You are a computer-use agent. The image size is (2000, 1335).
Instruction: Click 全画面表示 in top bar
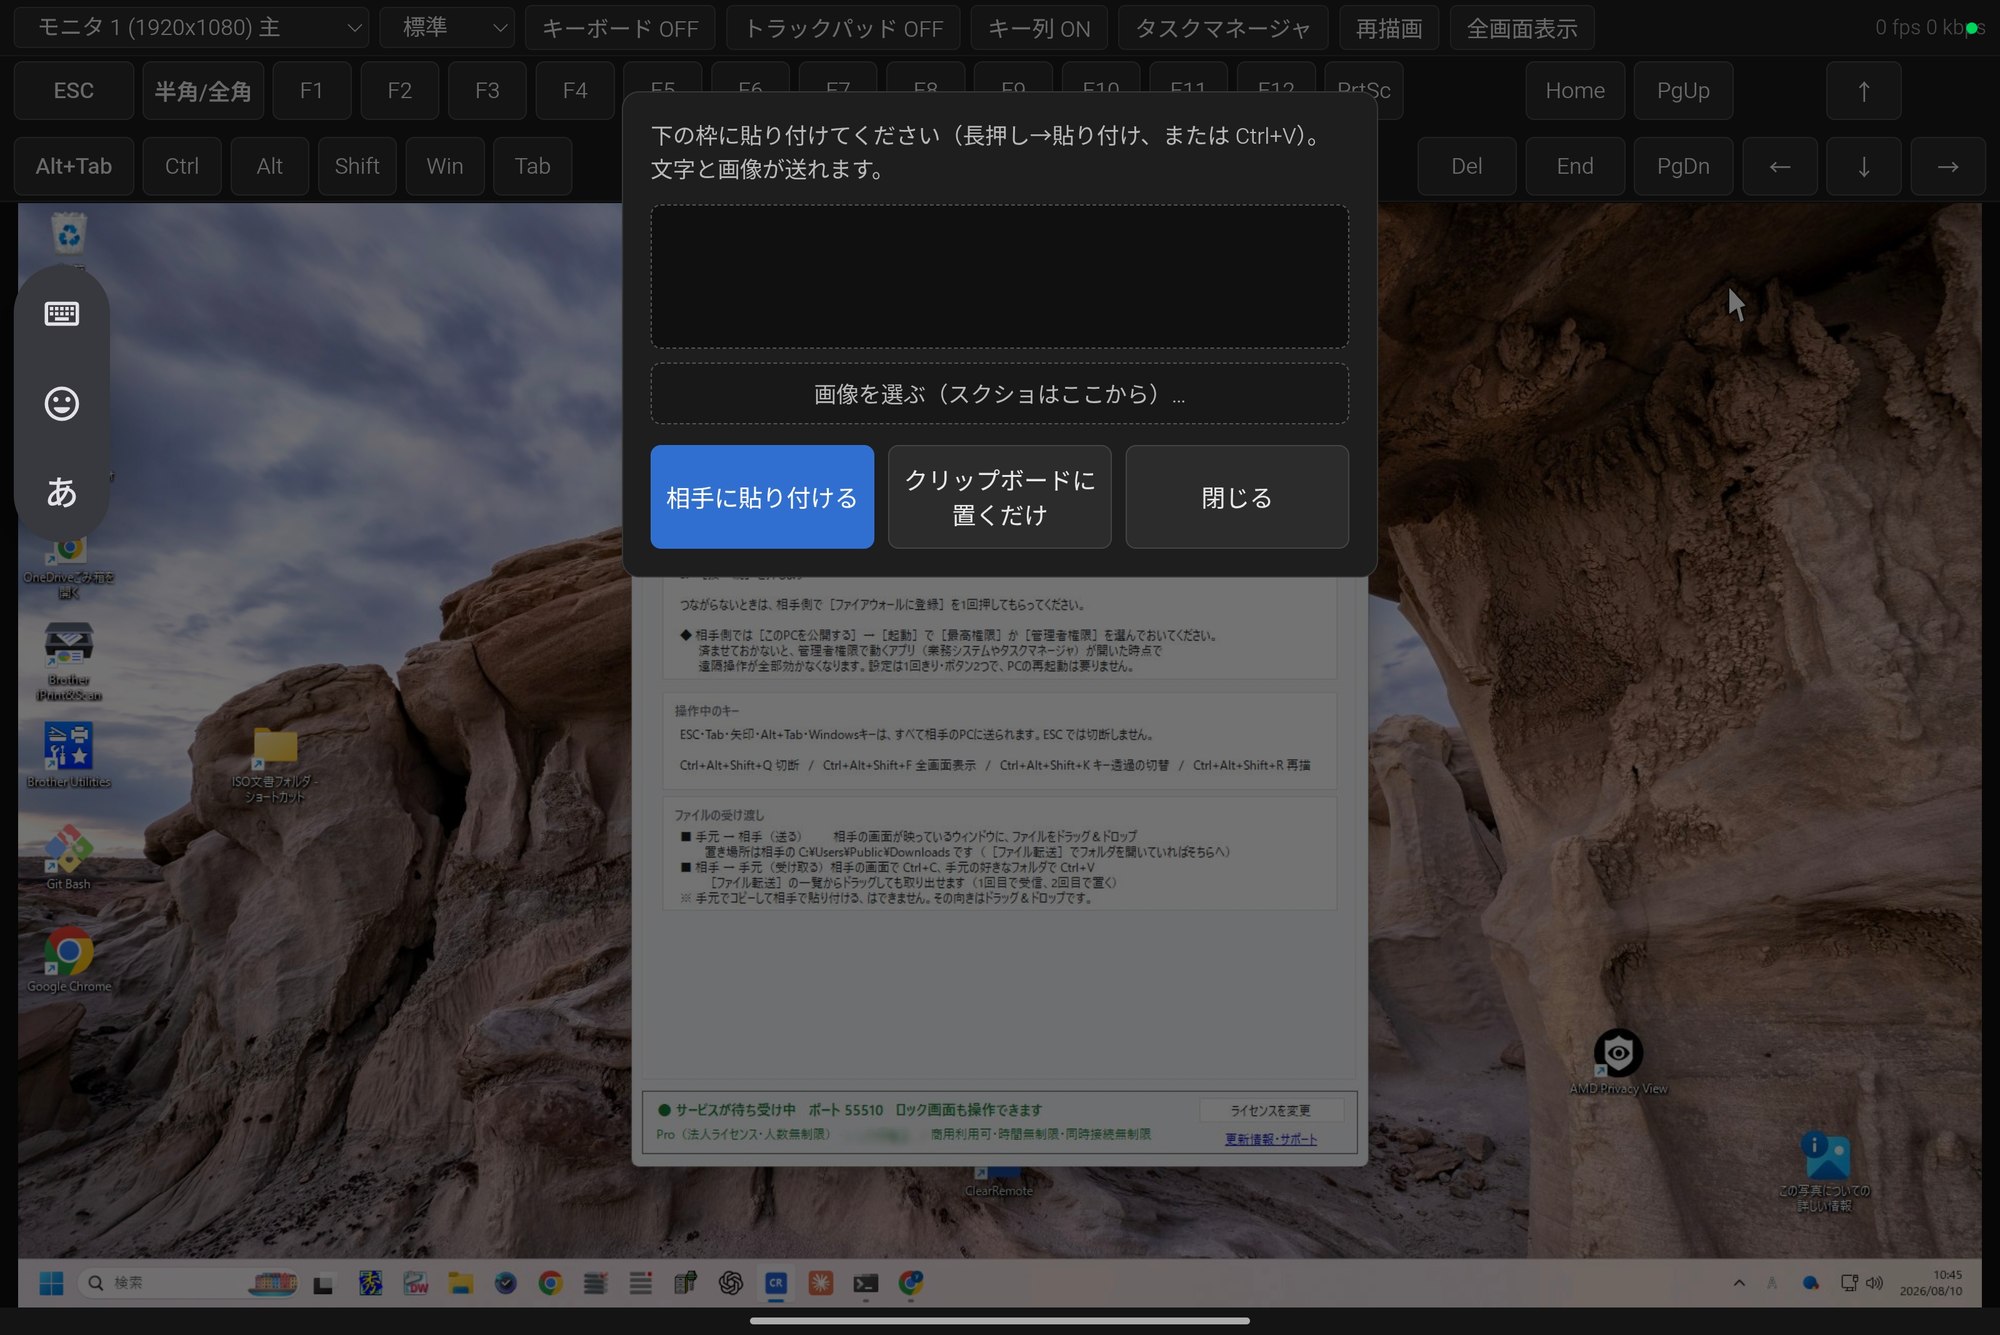point(1522,28)
